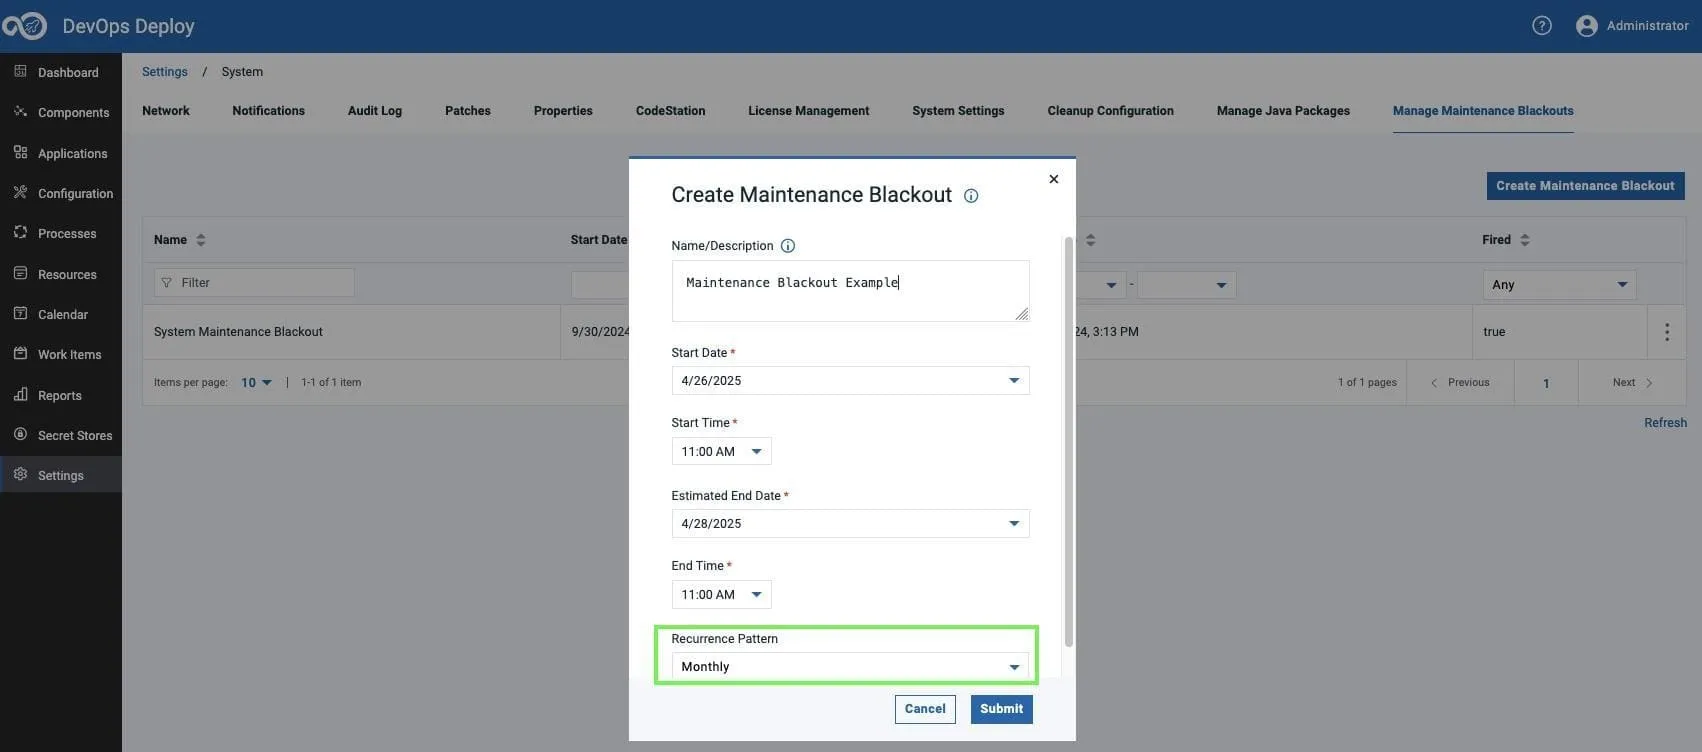Click the Cancel button
This screenshot has width=1702, height=752.
point(925,709)
